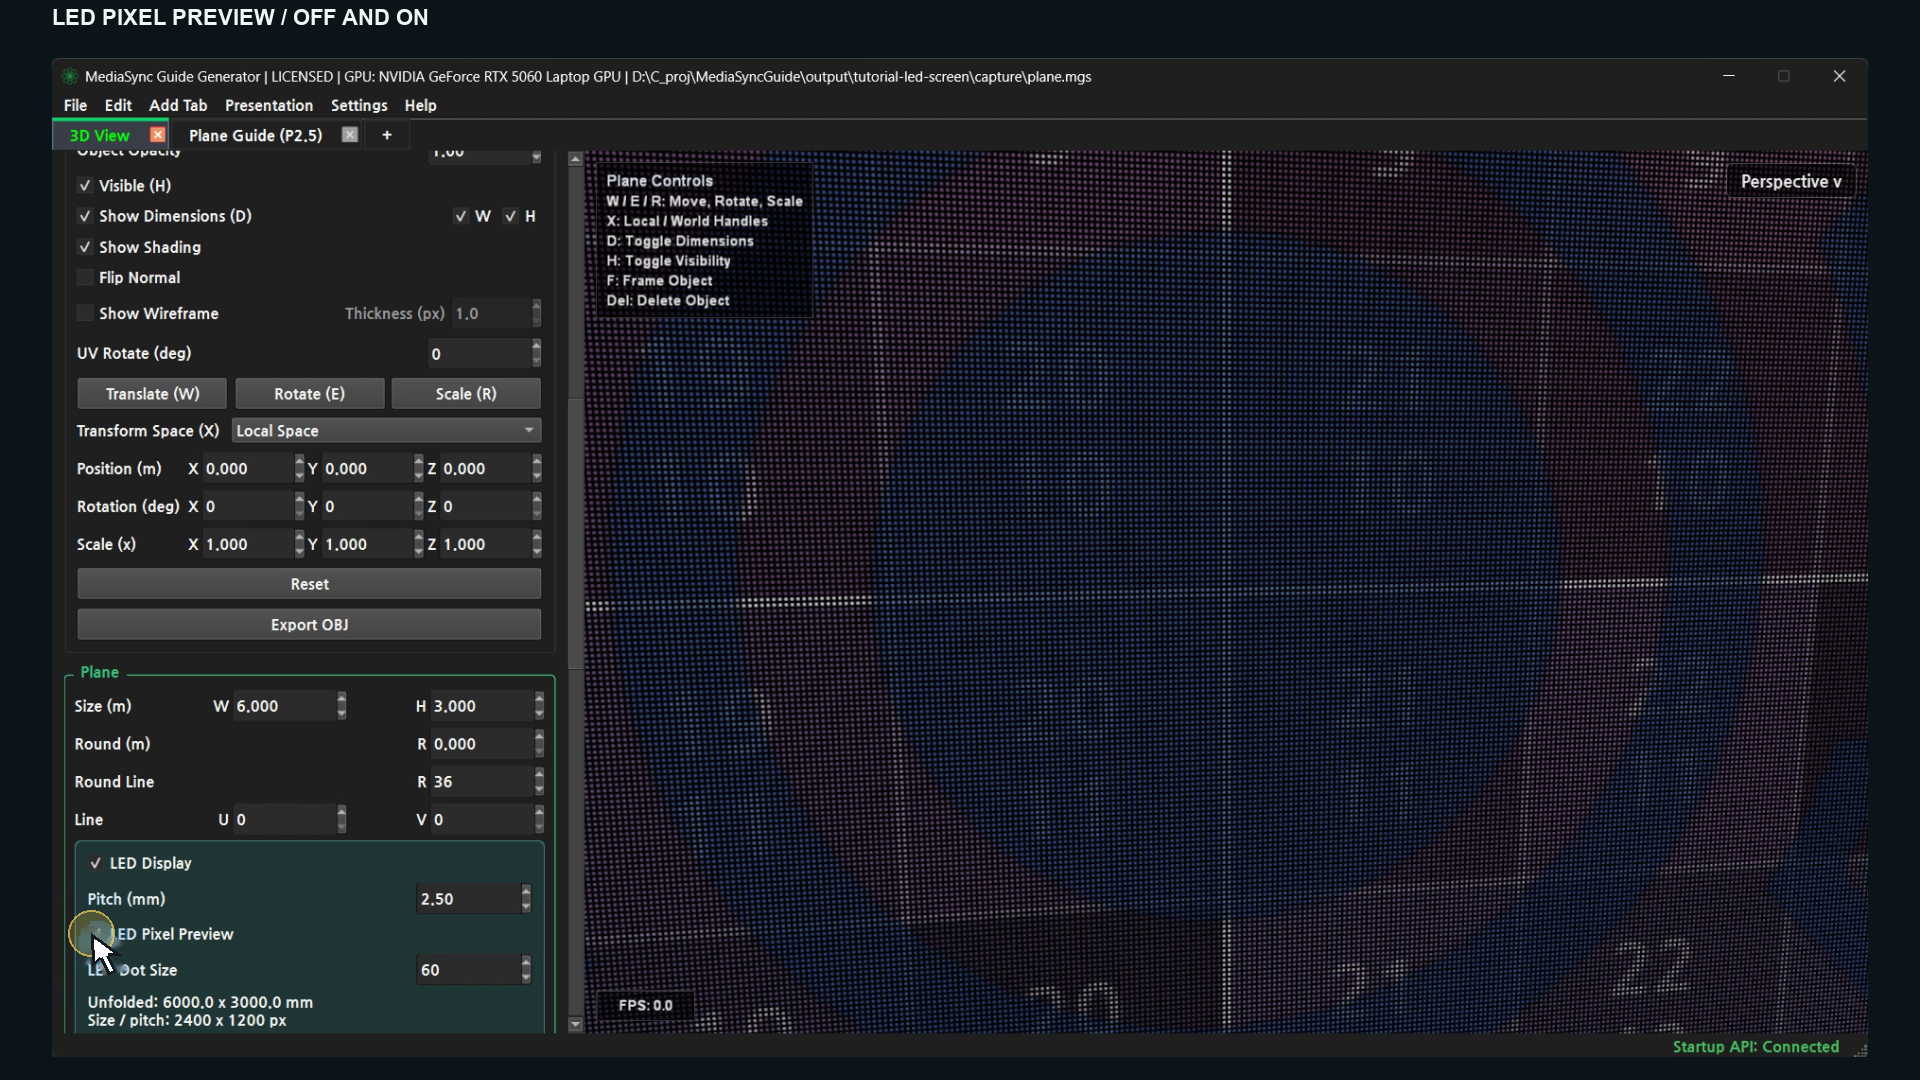Click the Reset button

(x=309, y=584)
